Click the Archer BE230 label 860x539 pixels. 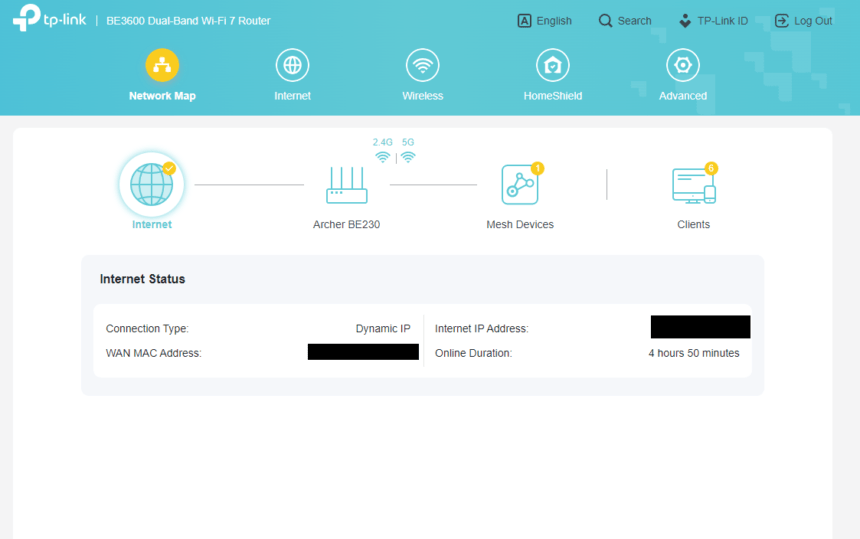click(347, 224)
